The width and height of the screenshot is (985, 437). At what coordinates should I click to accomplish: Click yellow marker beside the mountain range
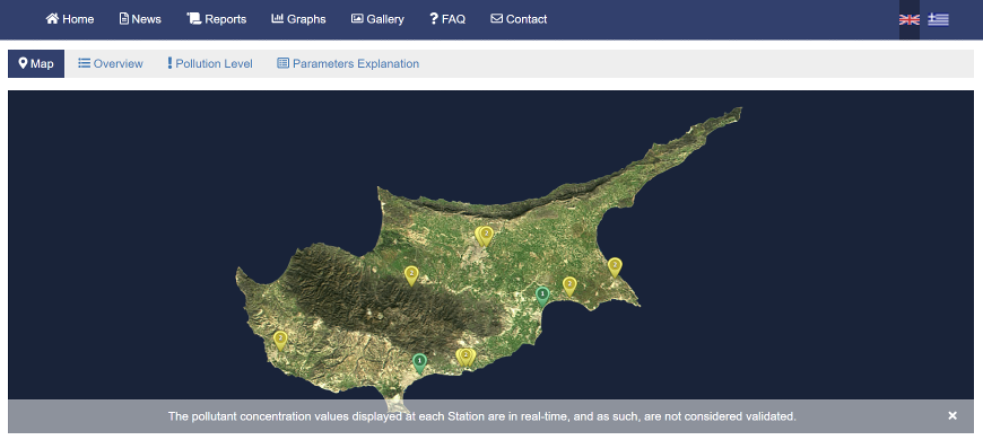tap(411, 274)
